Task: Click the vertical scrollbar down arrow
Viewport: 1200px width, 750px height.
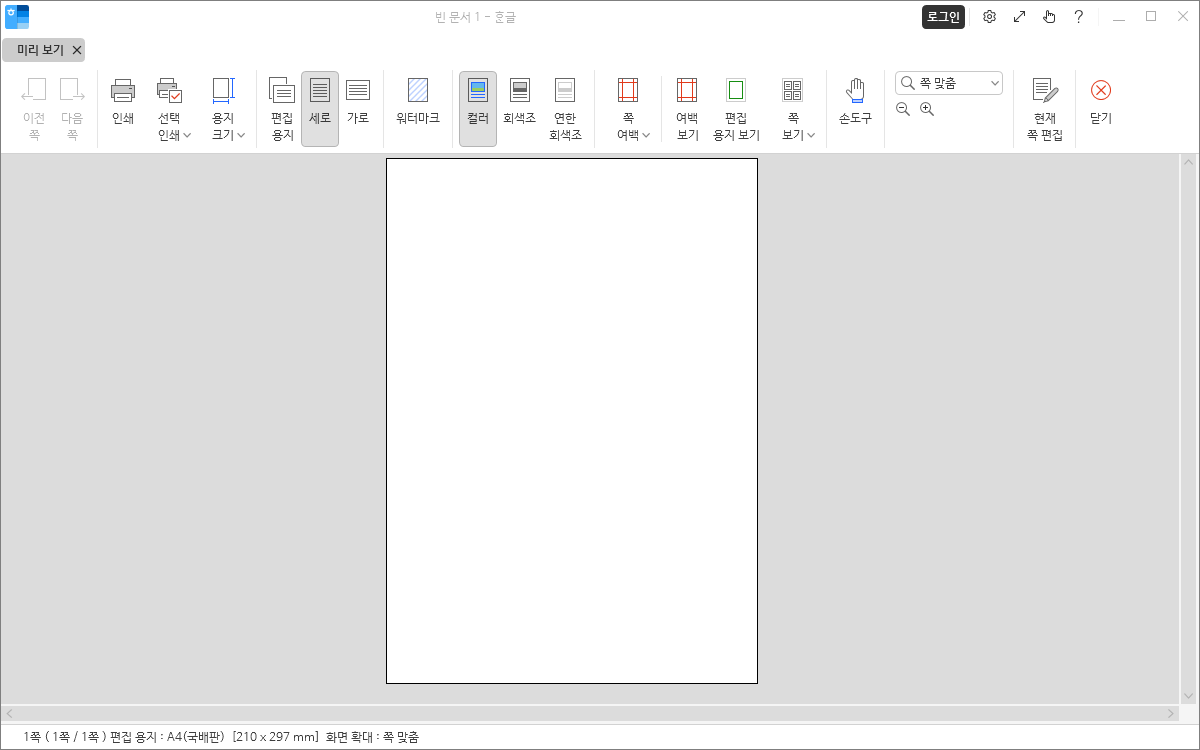Action: 1188,697
